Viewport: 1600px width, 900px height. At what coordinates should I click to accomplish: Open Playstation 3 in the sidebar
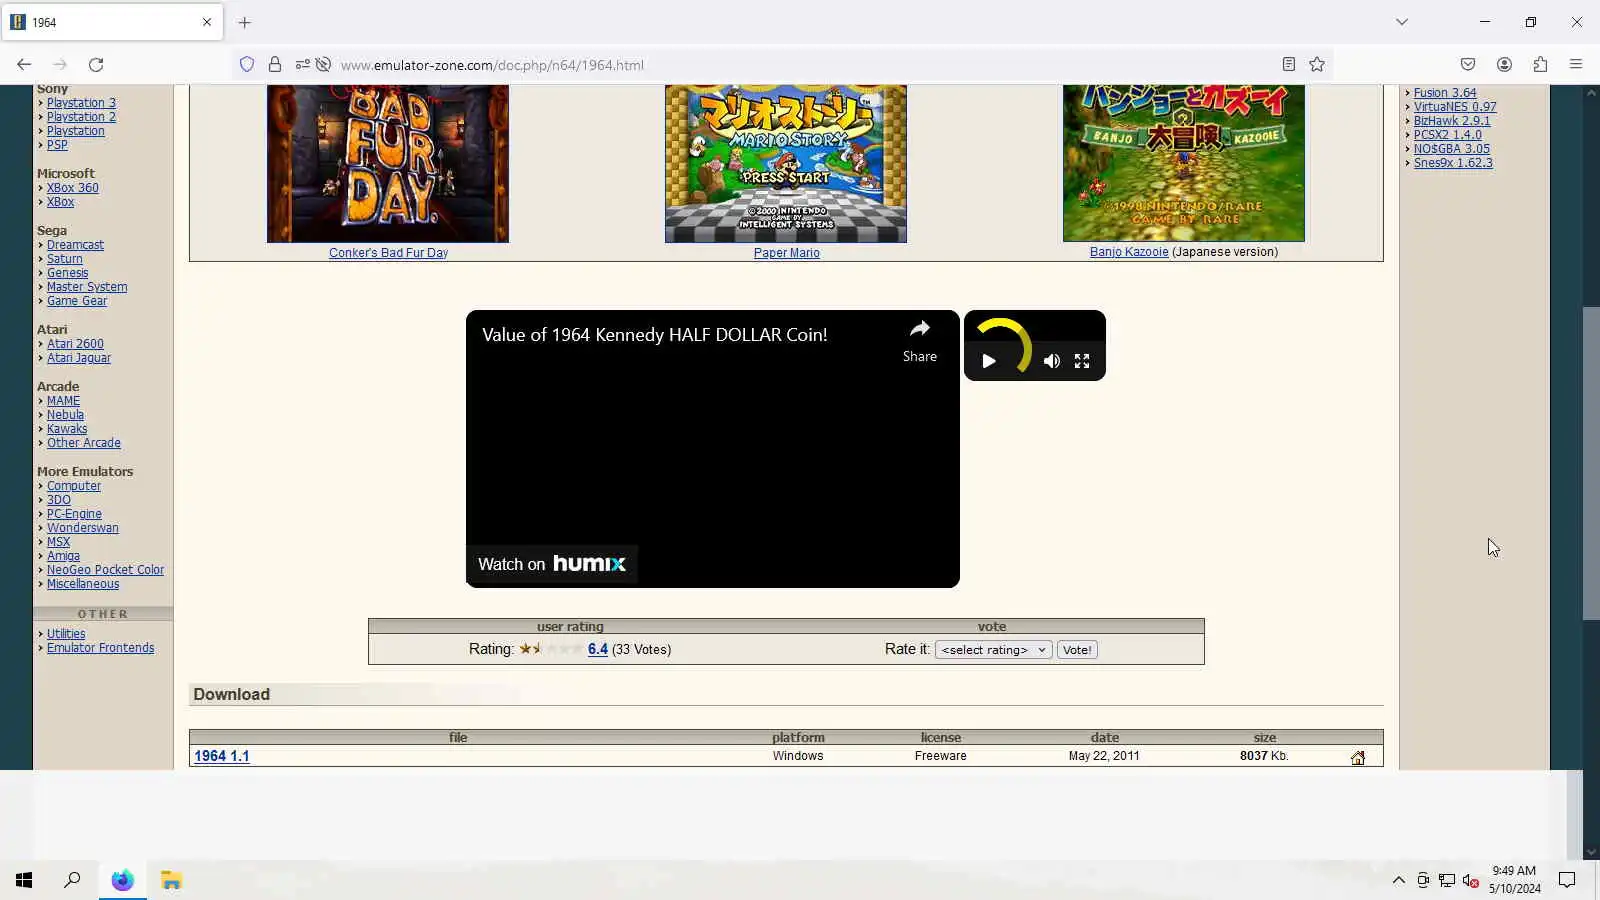pyautogui.click(x=81, y=103)
